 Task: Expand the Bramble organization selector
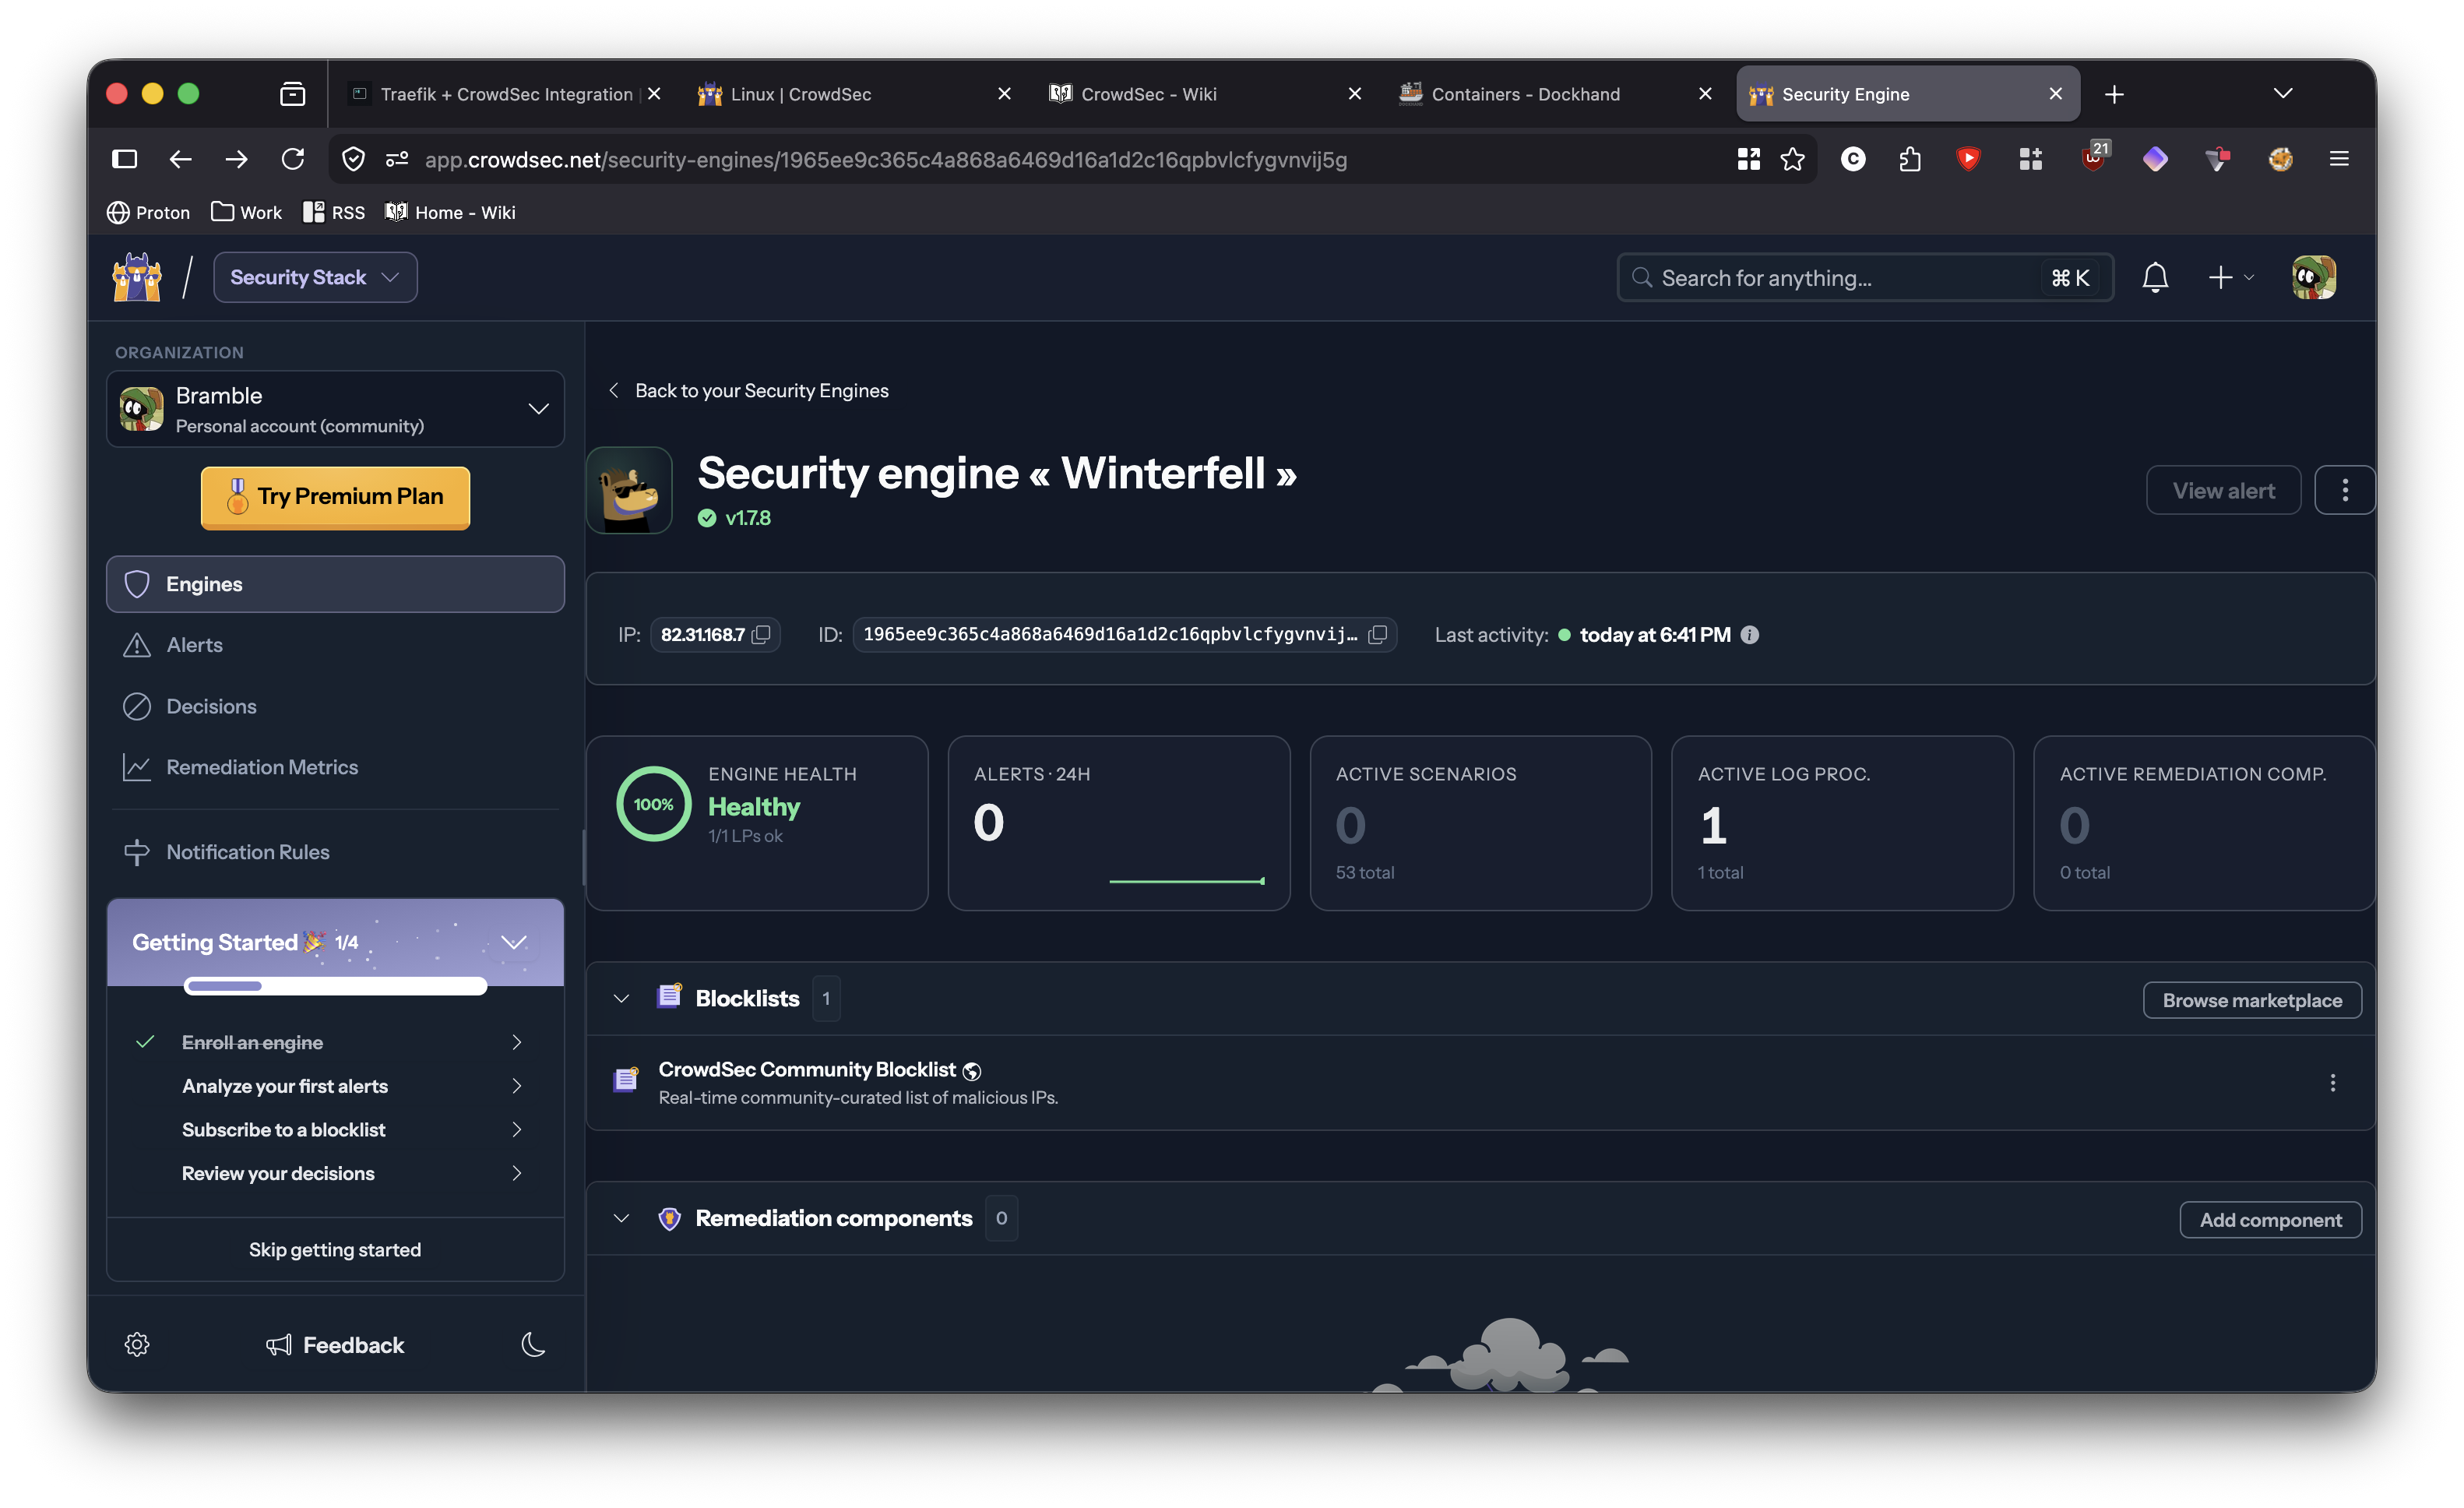click(x=335, y=409)
